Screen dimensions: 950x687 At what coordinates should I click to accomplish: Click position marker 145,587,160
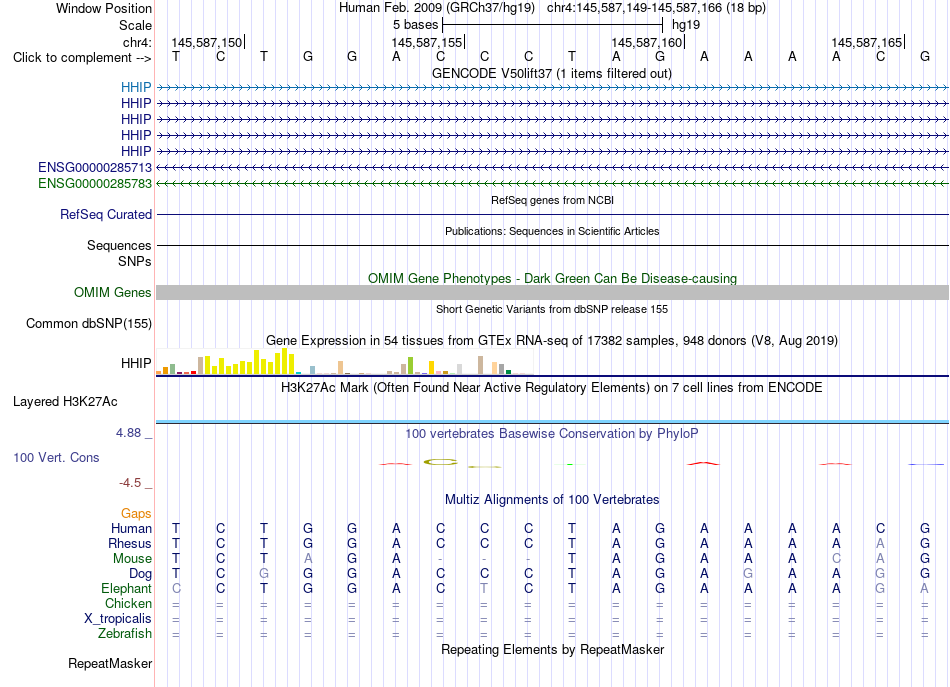click(x=646, y=42)
